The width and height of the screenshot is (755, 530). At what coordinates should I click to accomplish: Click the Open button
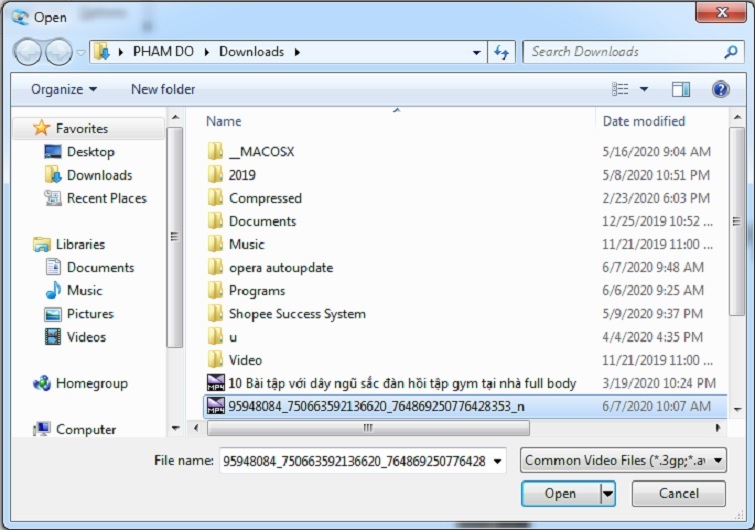[560, 493]
